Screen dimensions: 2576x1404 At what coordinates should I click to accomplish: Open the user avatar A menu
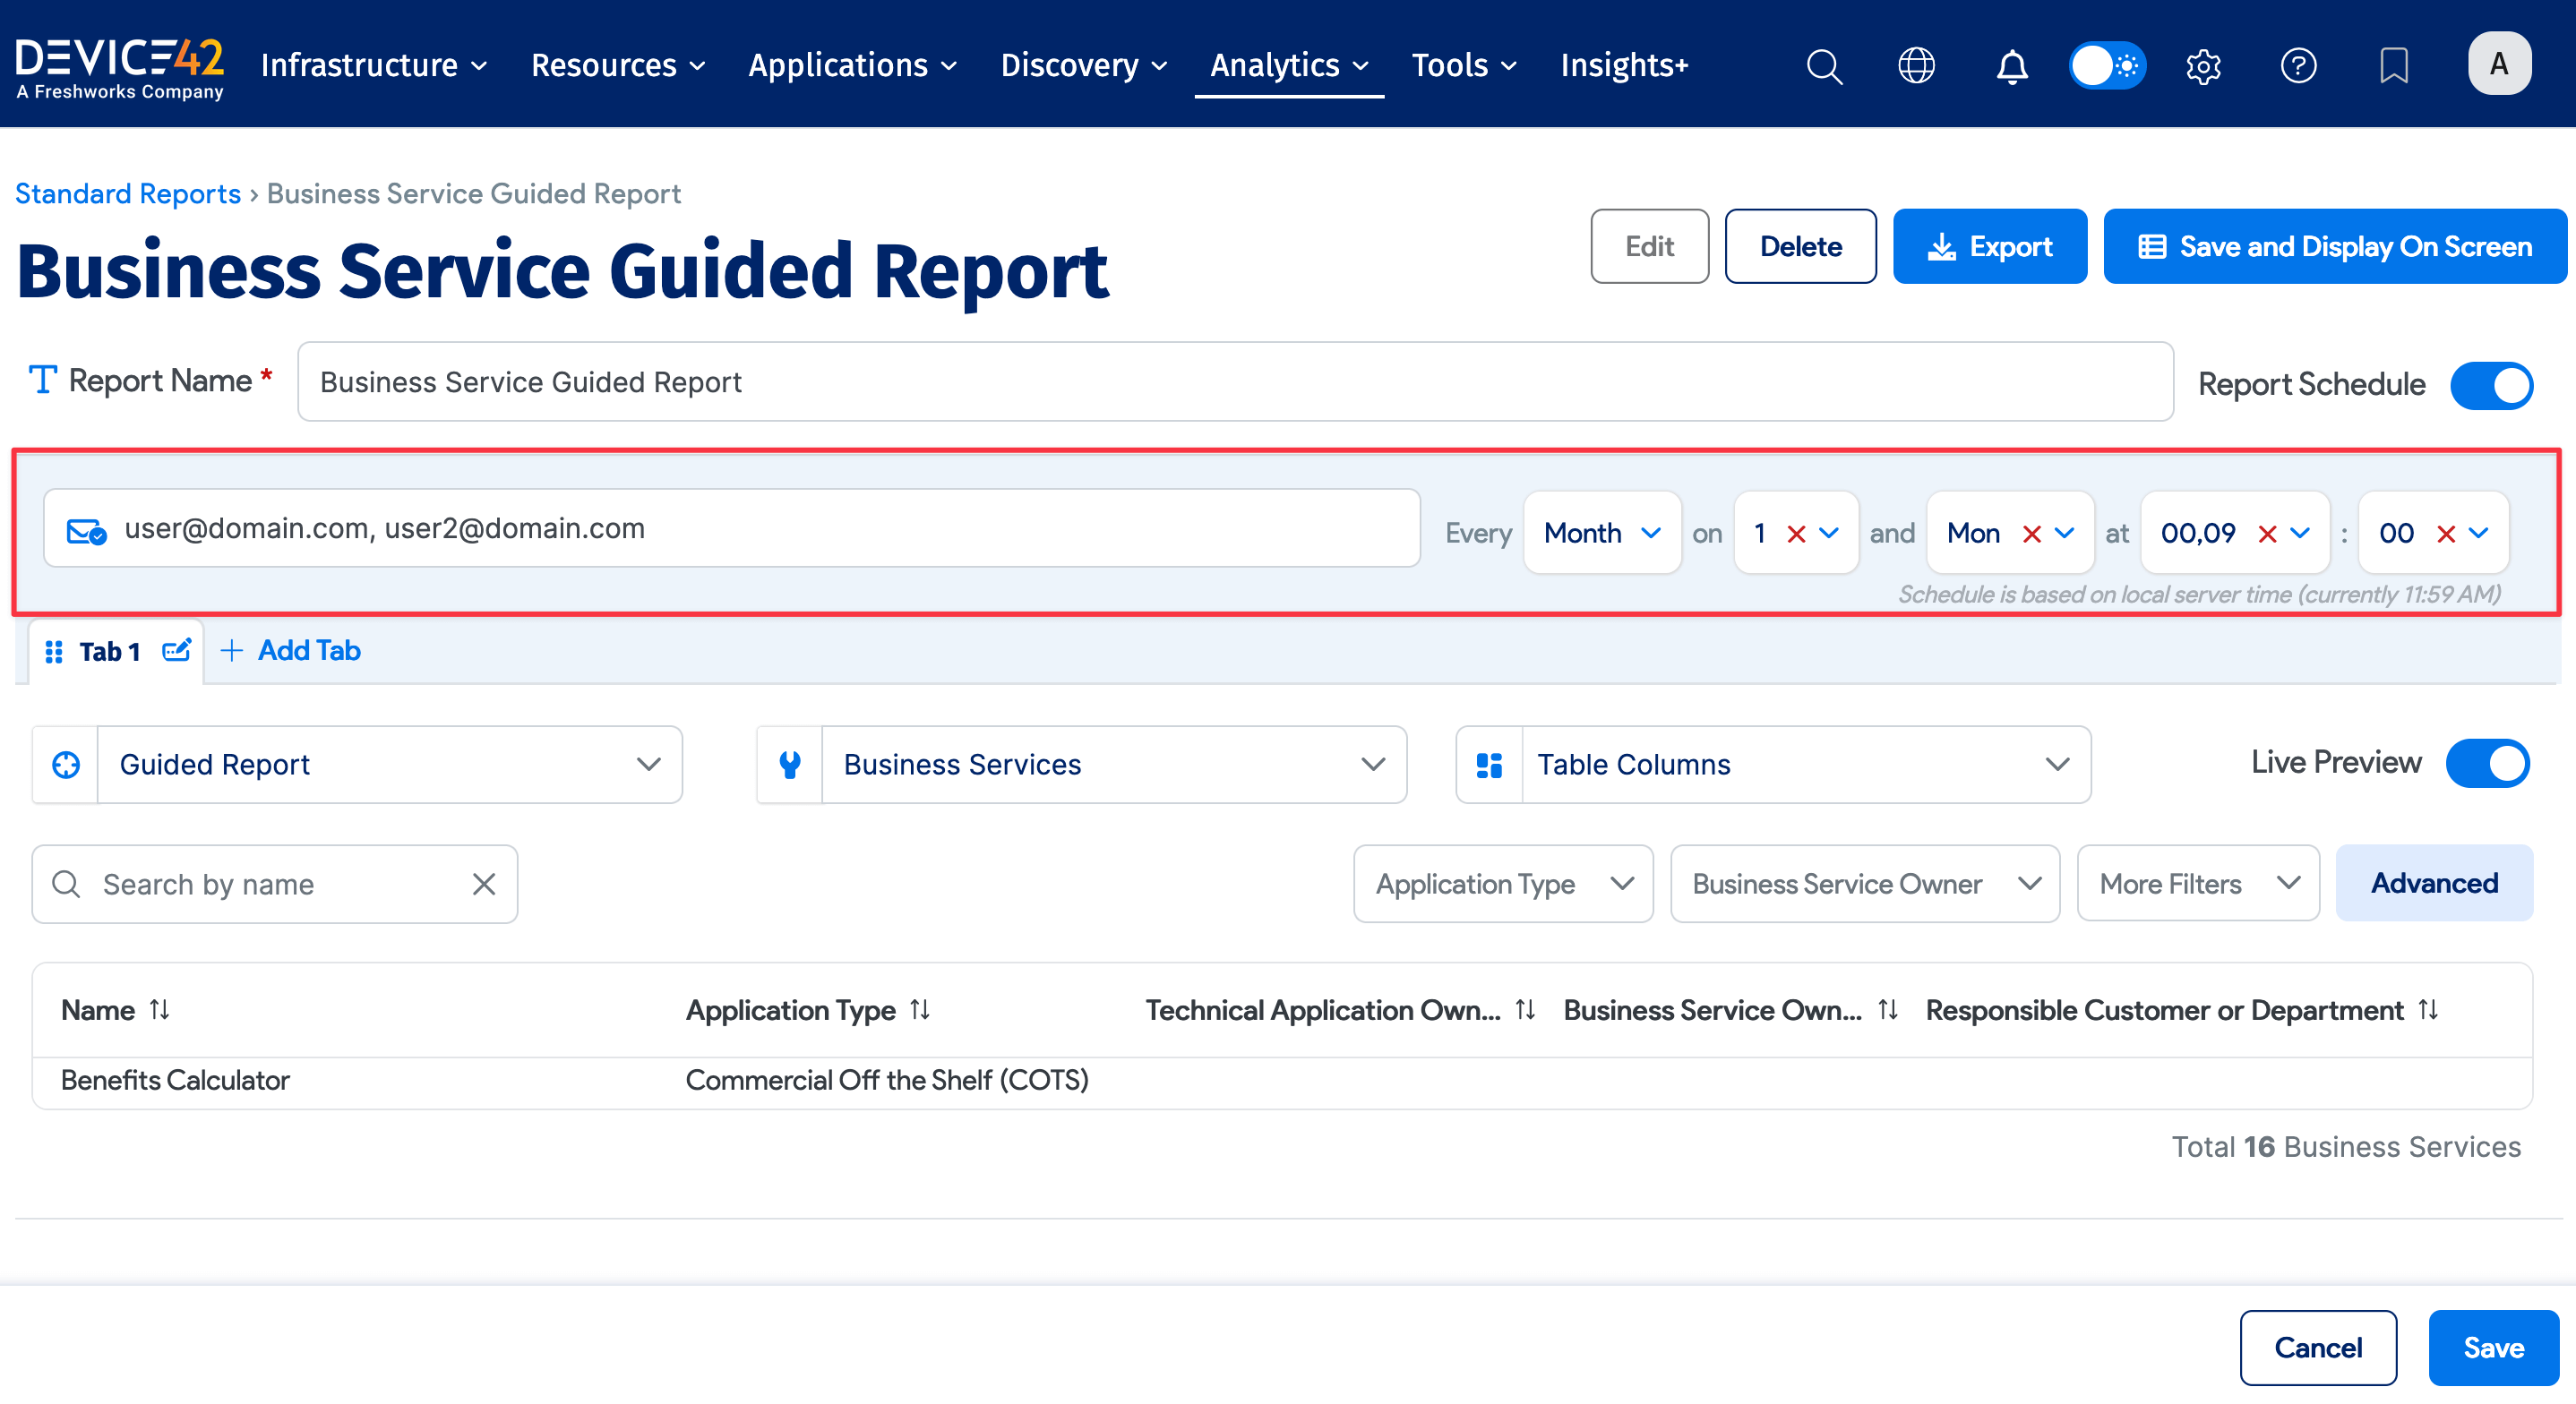2499,64
